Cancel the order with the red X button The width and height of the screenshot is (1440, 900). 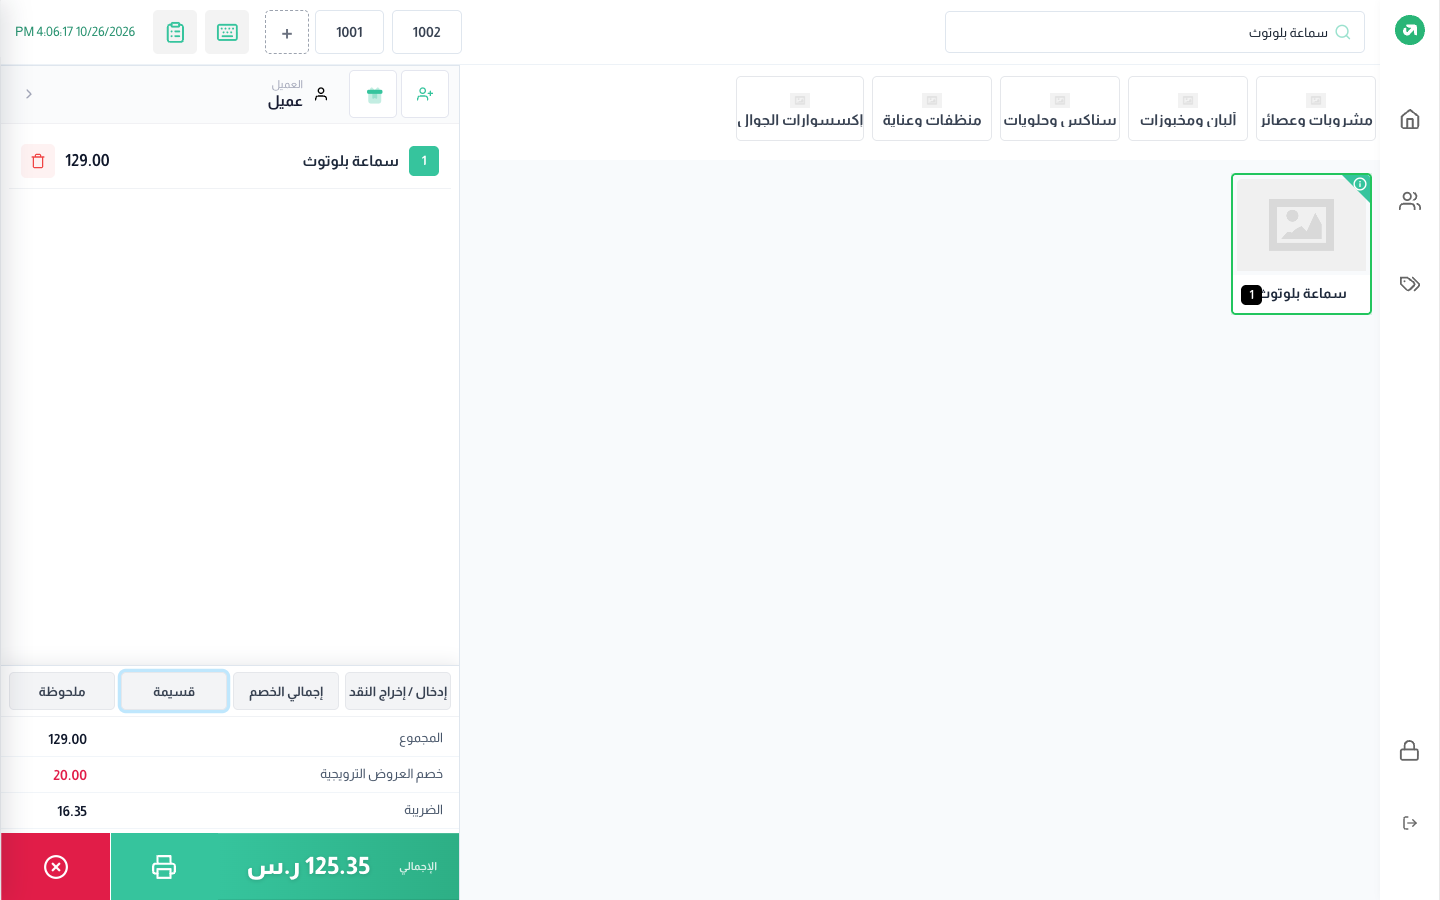click(x=56, y=866)
